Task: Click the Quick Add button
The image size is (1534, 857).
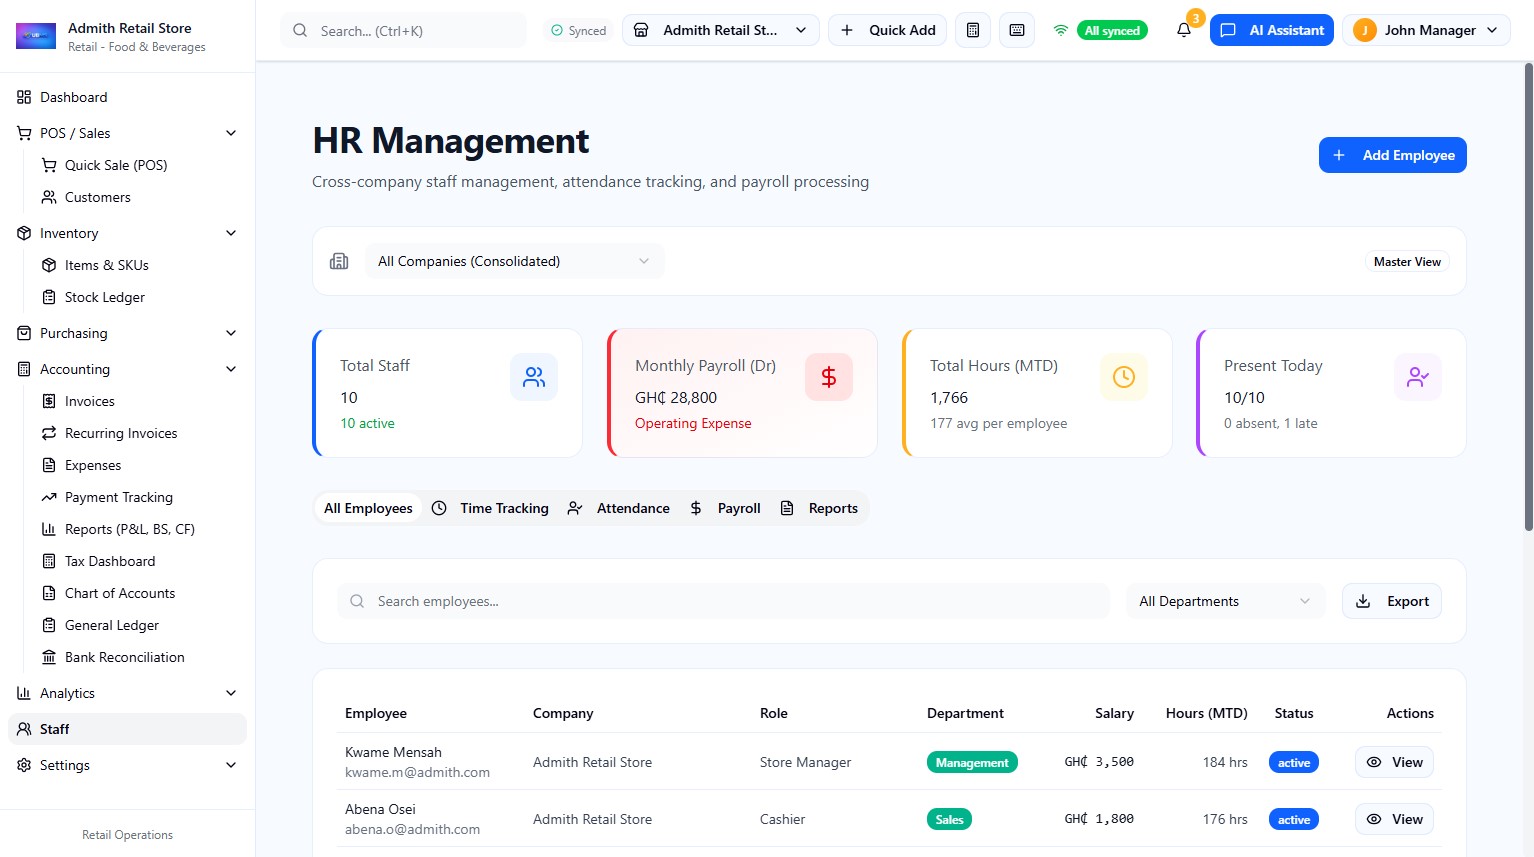Action: 887,30
